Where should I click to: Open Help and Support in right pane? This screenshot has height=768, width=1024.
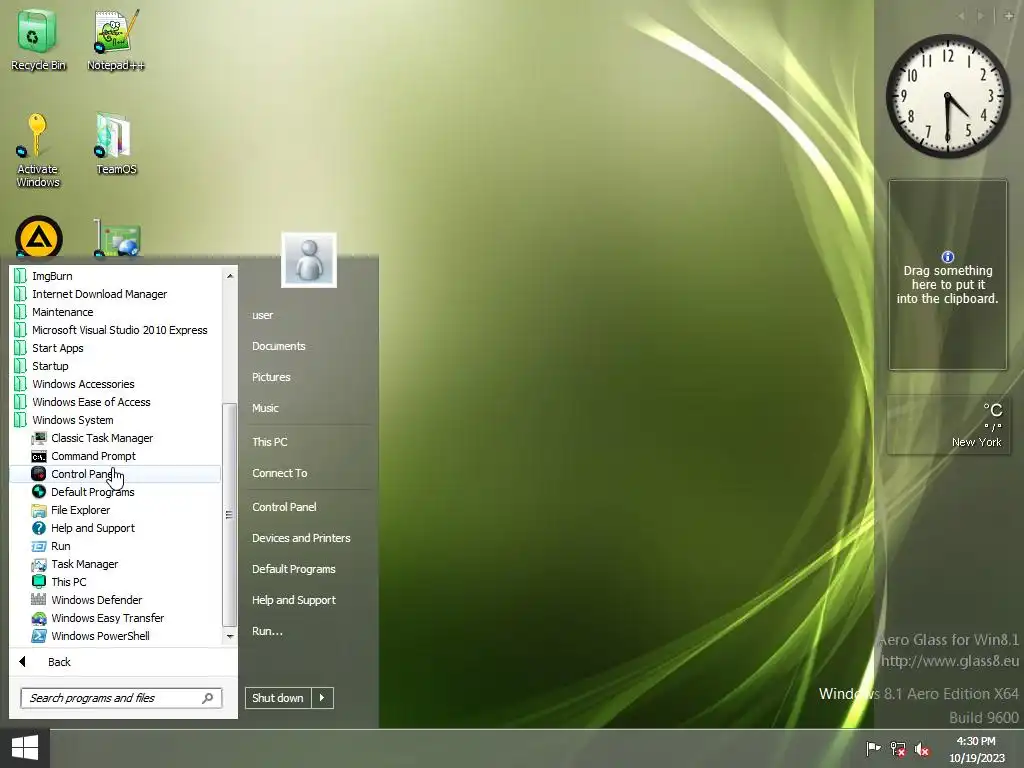coord(294,600)
